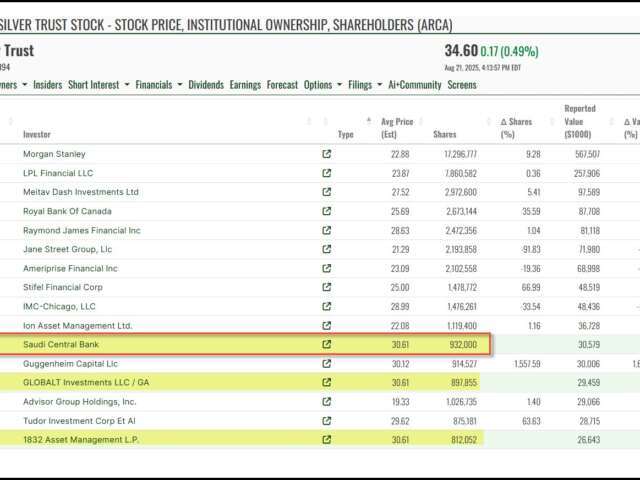Screen dimensions: 640x480
Task: Expand the Financials dropdown menu
Action: tap(158, 85)
